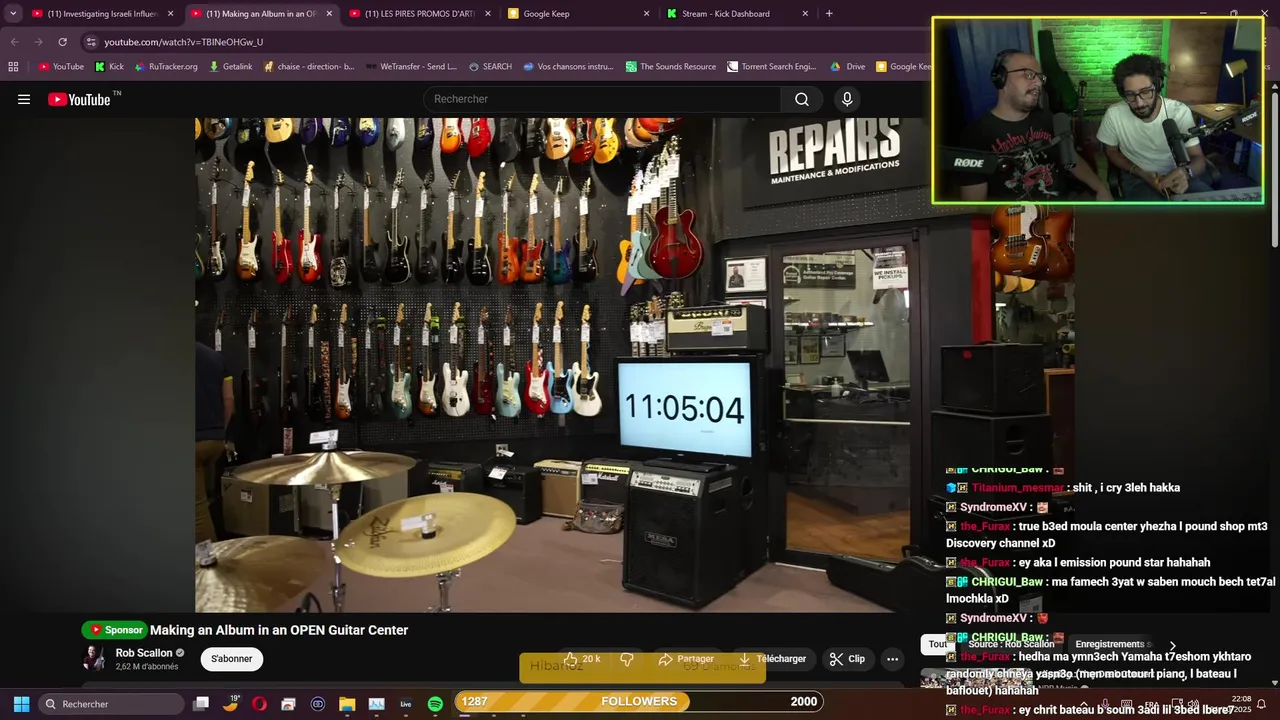Screen dimensions: 1280x720
Task: Close the Making an Album tab
Action: click(329, 14)
